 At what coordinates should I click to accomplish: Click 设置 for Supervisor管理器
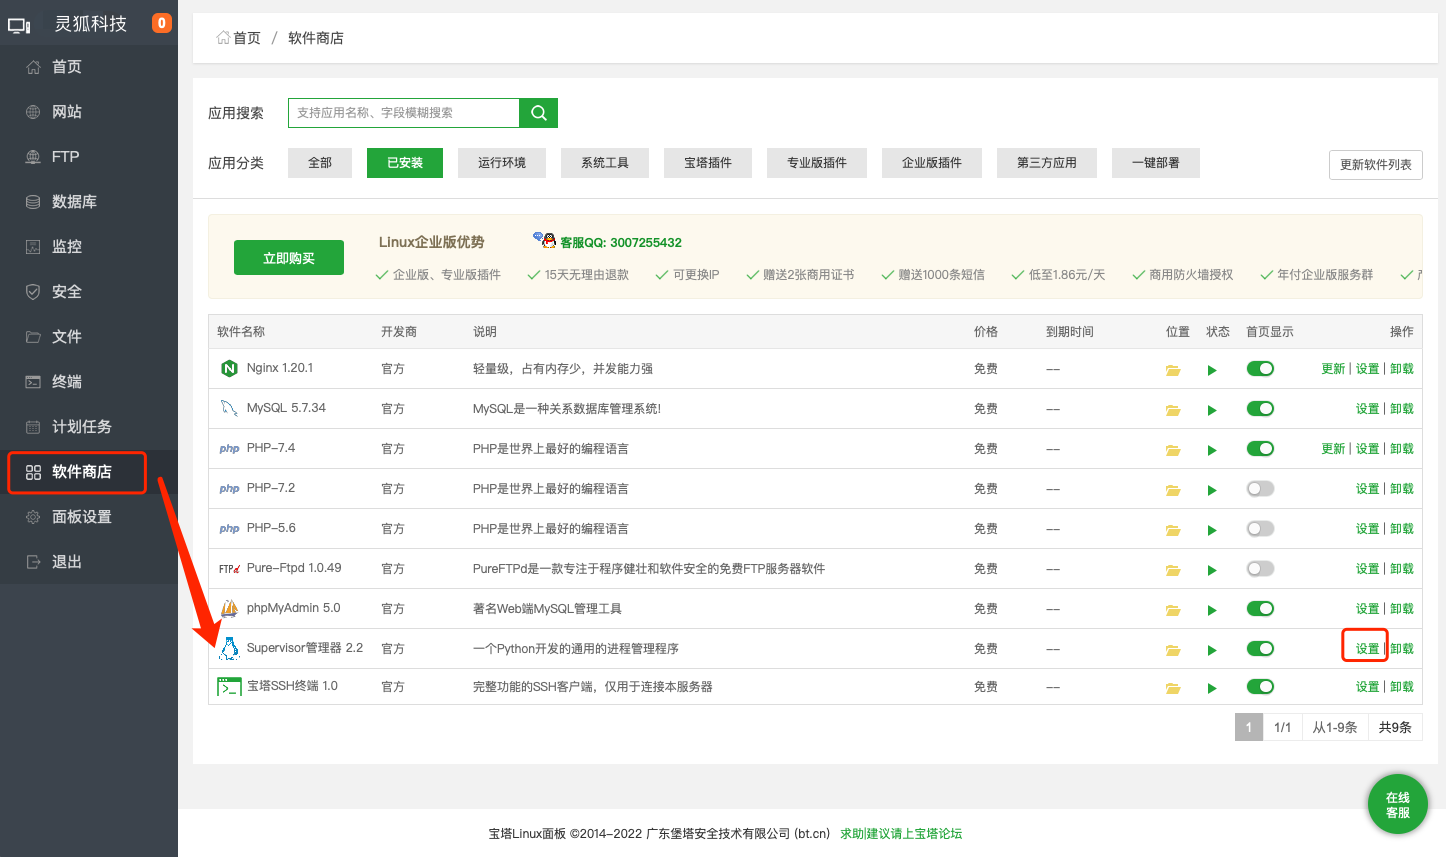point(1367,649)
